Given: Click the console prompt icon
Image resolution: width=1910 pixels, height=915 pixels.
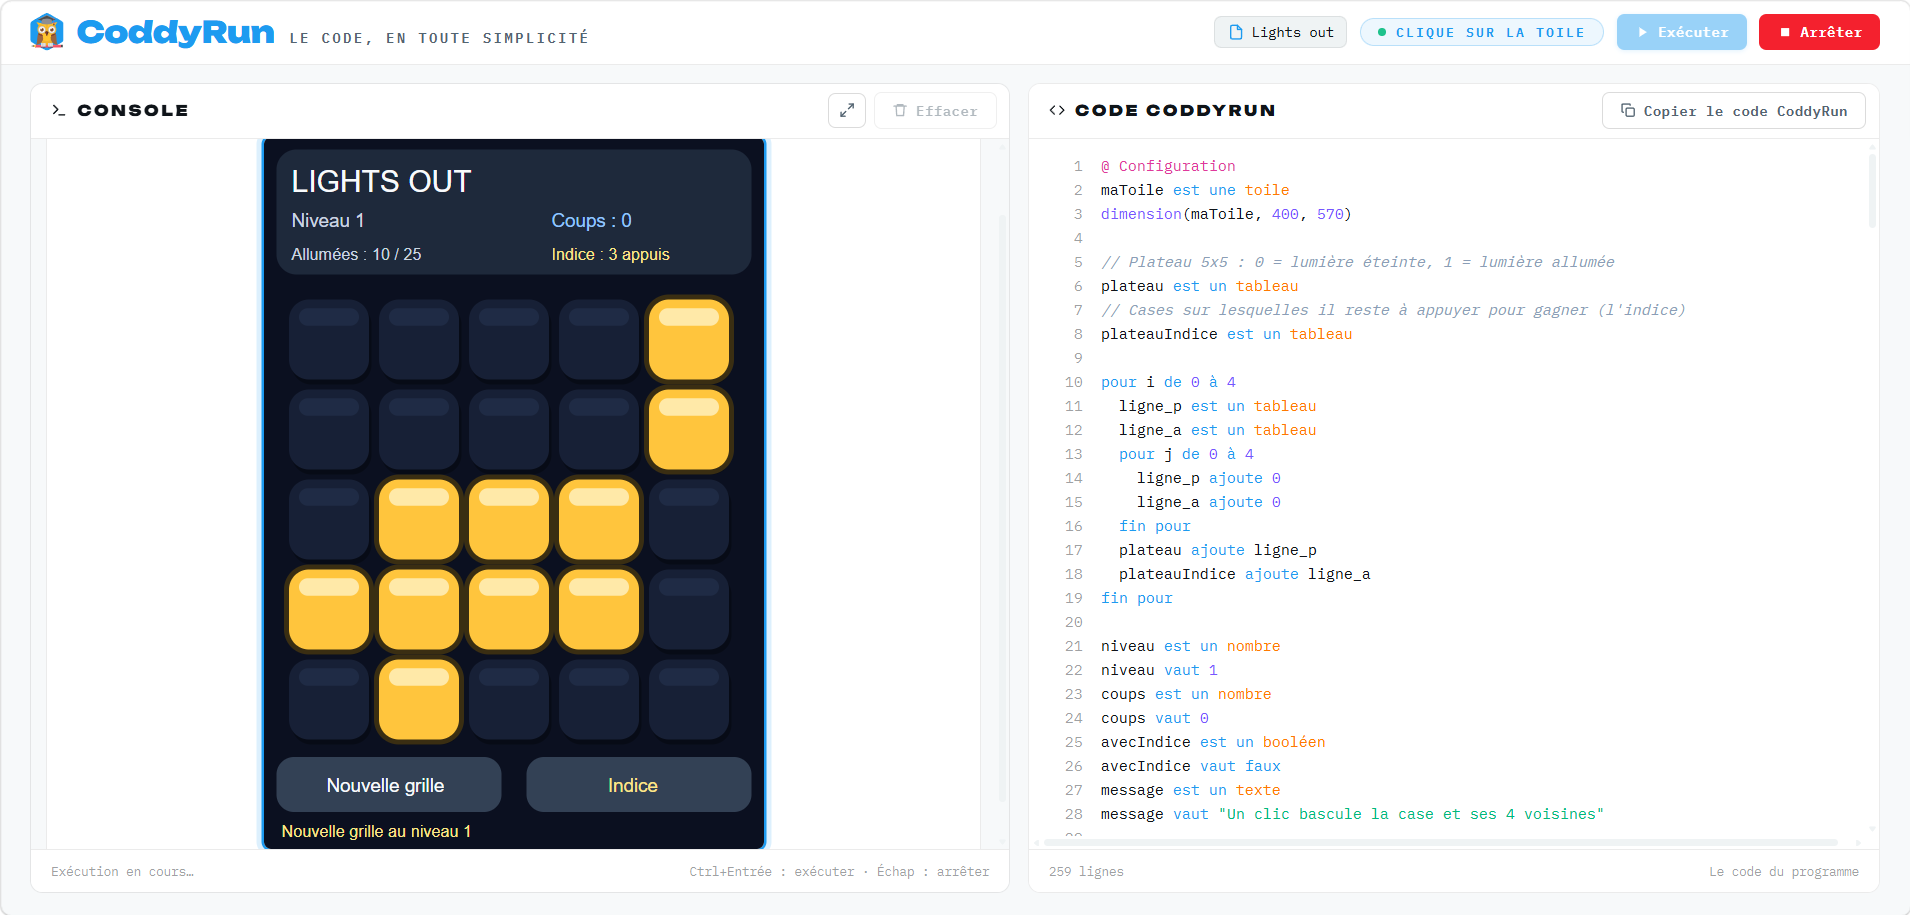Looking at the screenshot, I should pos(58,110).
